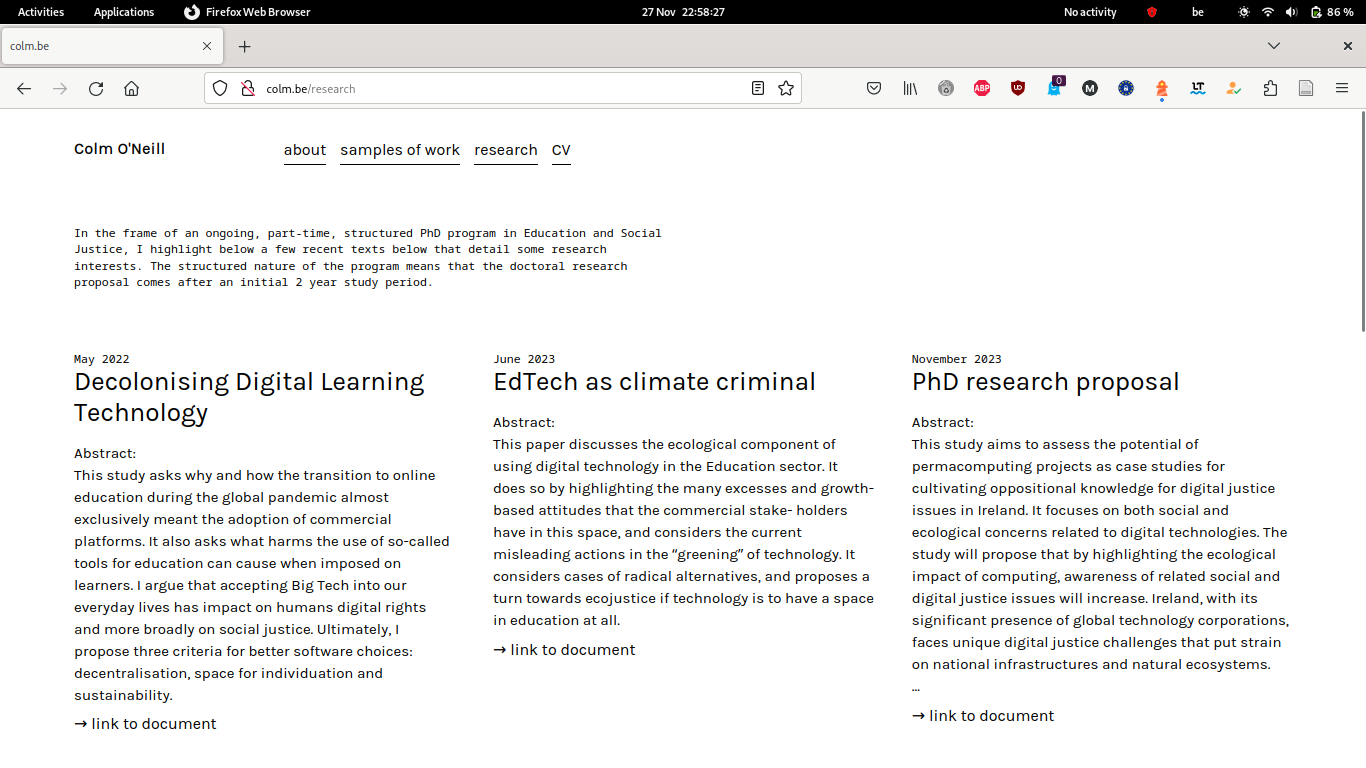Open the 'be' keyboard layout menu
This screenshot has width=1366, height=768.
coord(1198,12)
